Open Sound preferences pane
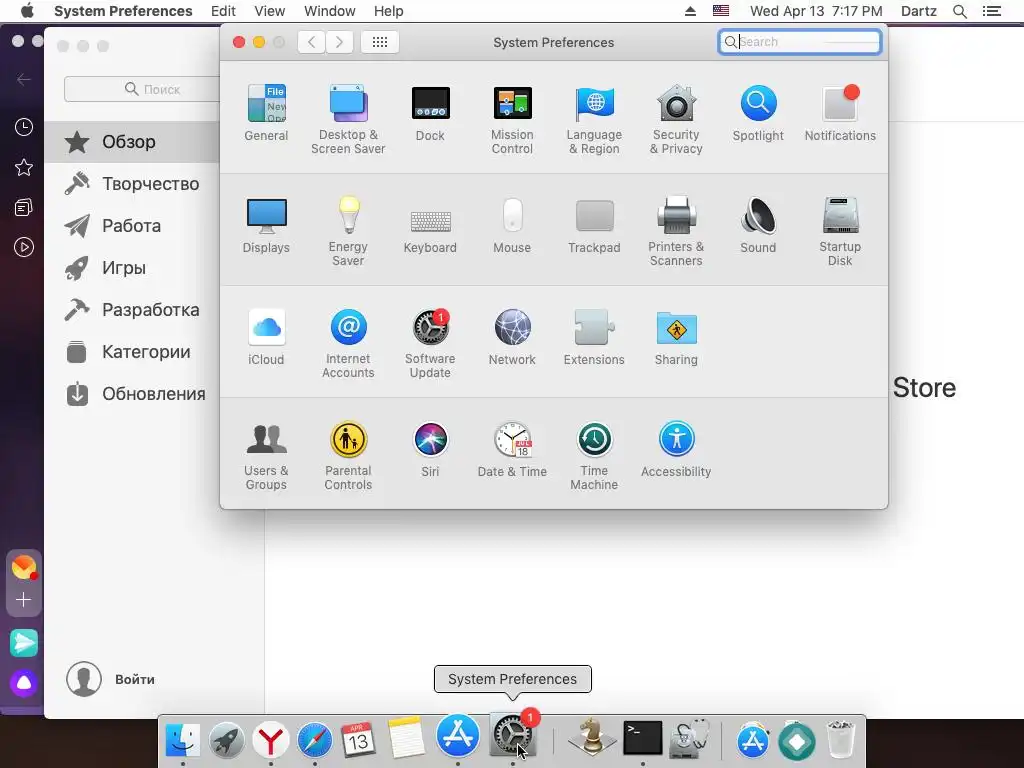The width and height of the screenshot is (1024, 768). (x=758, y=225)
